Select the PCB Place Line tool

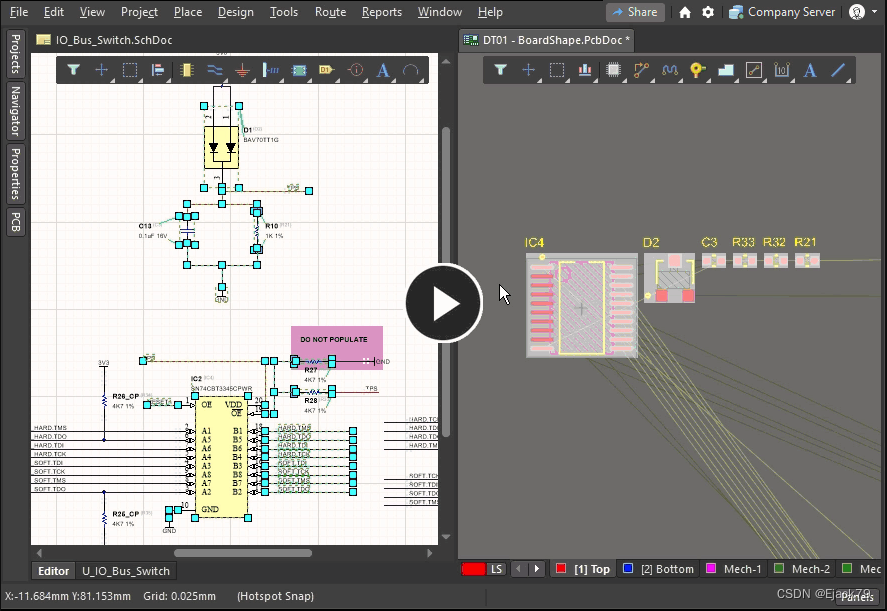point(838,70)
